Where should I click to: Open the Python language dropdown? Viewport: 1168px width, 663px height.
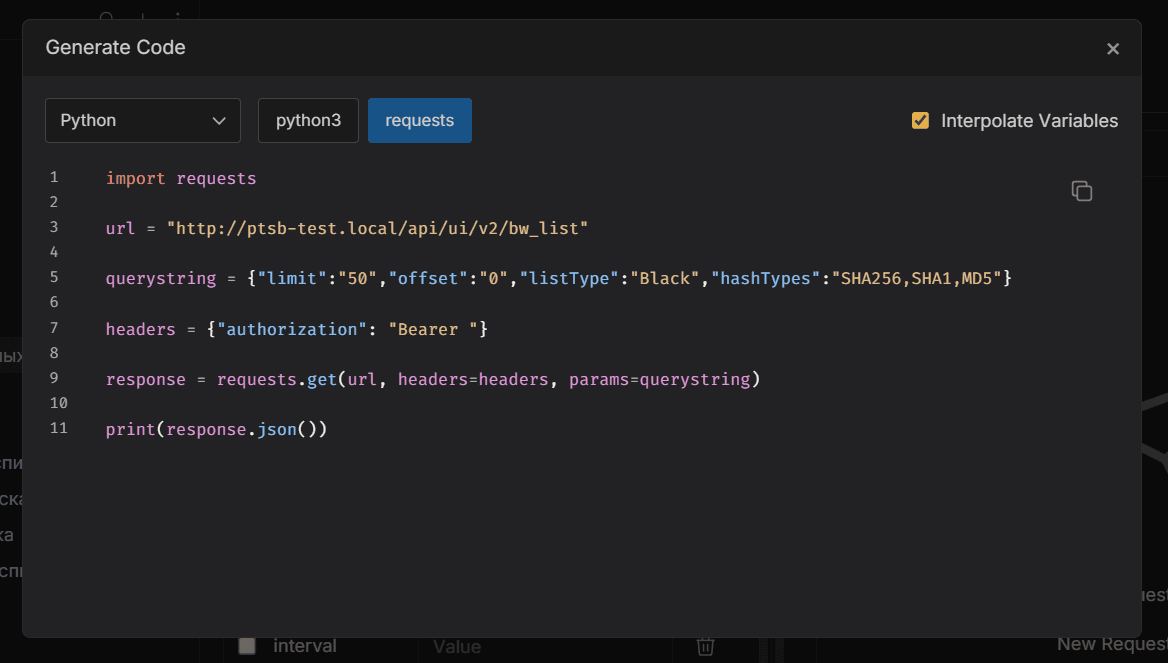tap(143, 121)
